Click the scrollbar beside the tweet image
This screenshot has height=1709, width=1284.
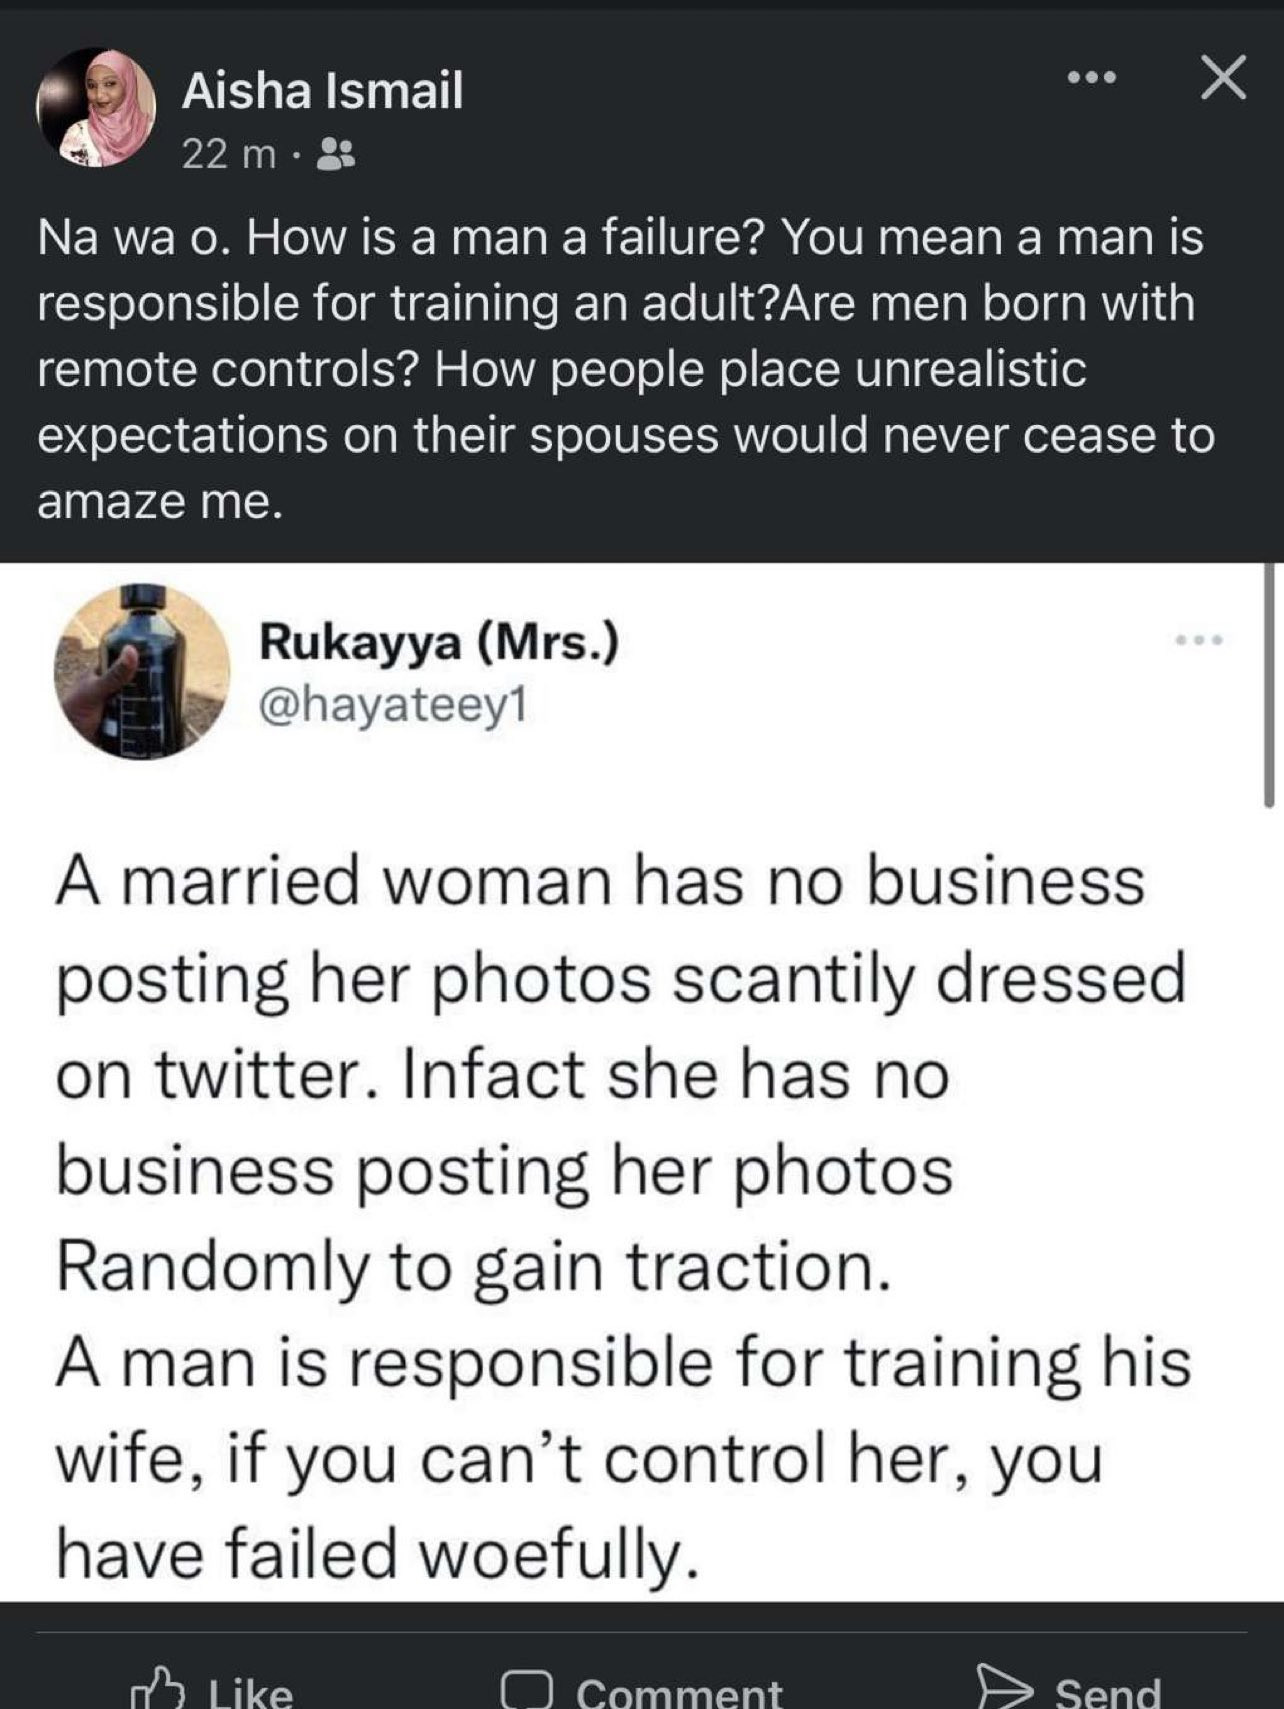pos(1269,684)
